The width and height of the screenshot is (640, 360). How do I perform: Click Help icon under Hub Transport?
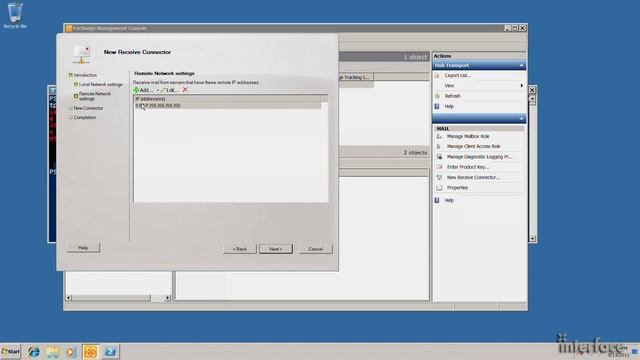437,106
